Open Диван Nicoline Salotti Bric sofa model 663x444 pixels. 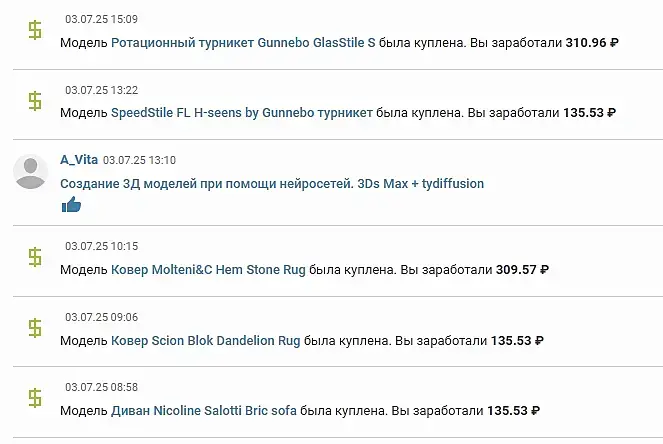pyautogui.click(x=203, y=411)
